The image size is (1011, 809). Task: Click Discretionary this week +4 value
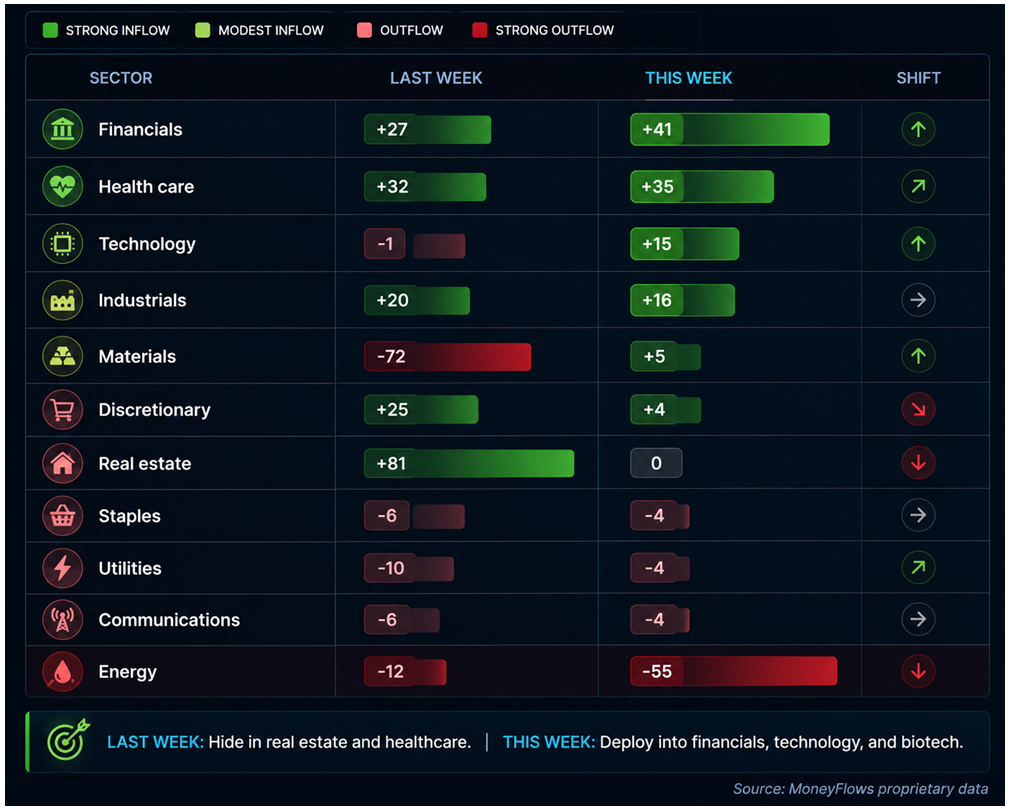pos(654,409)
